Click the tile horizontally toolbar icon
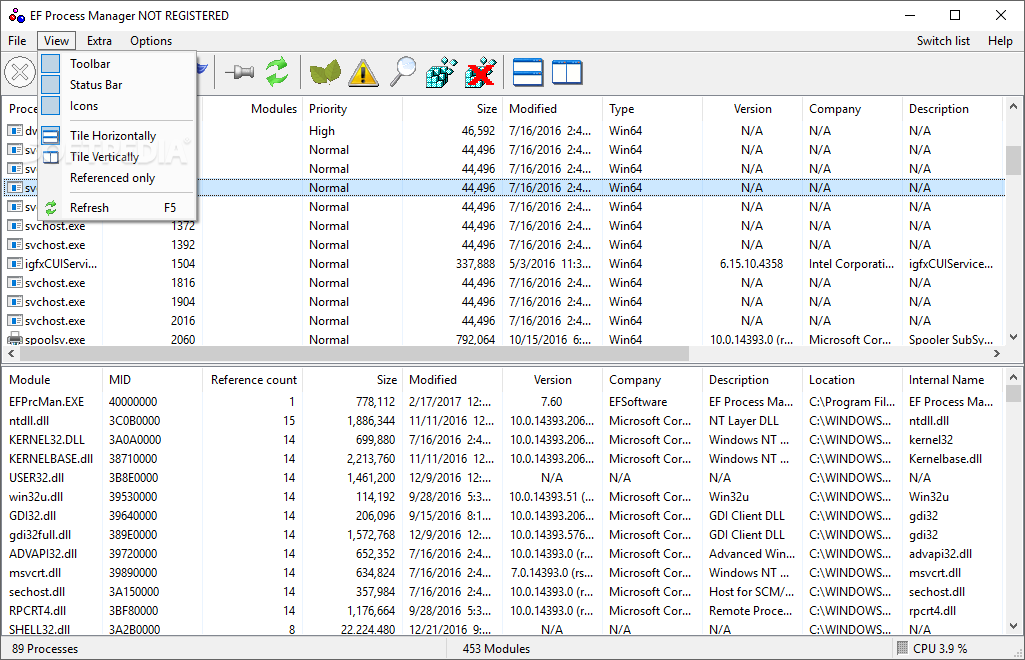 (x=528, y=73)
